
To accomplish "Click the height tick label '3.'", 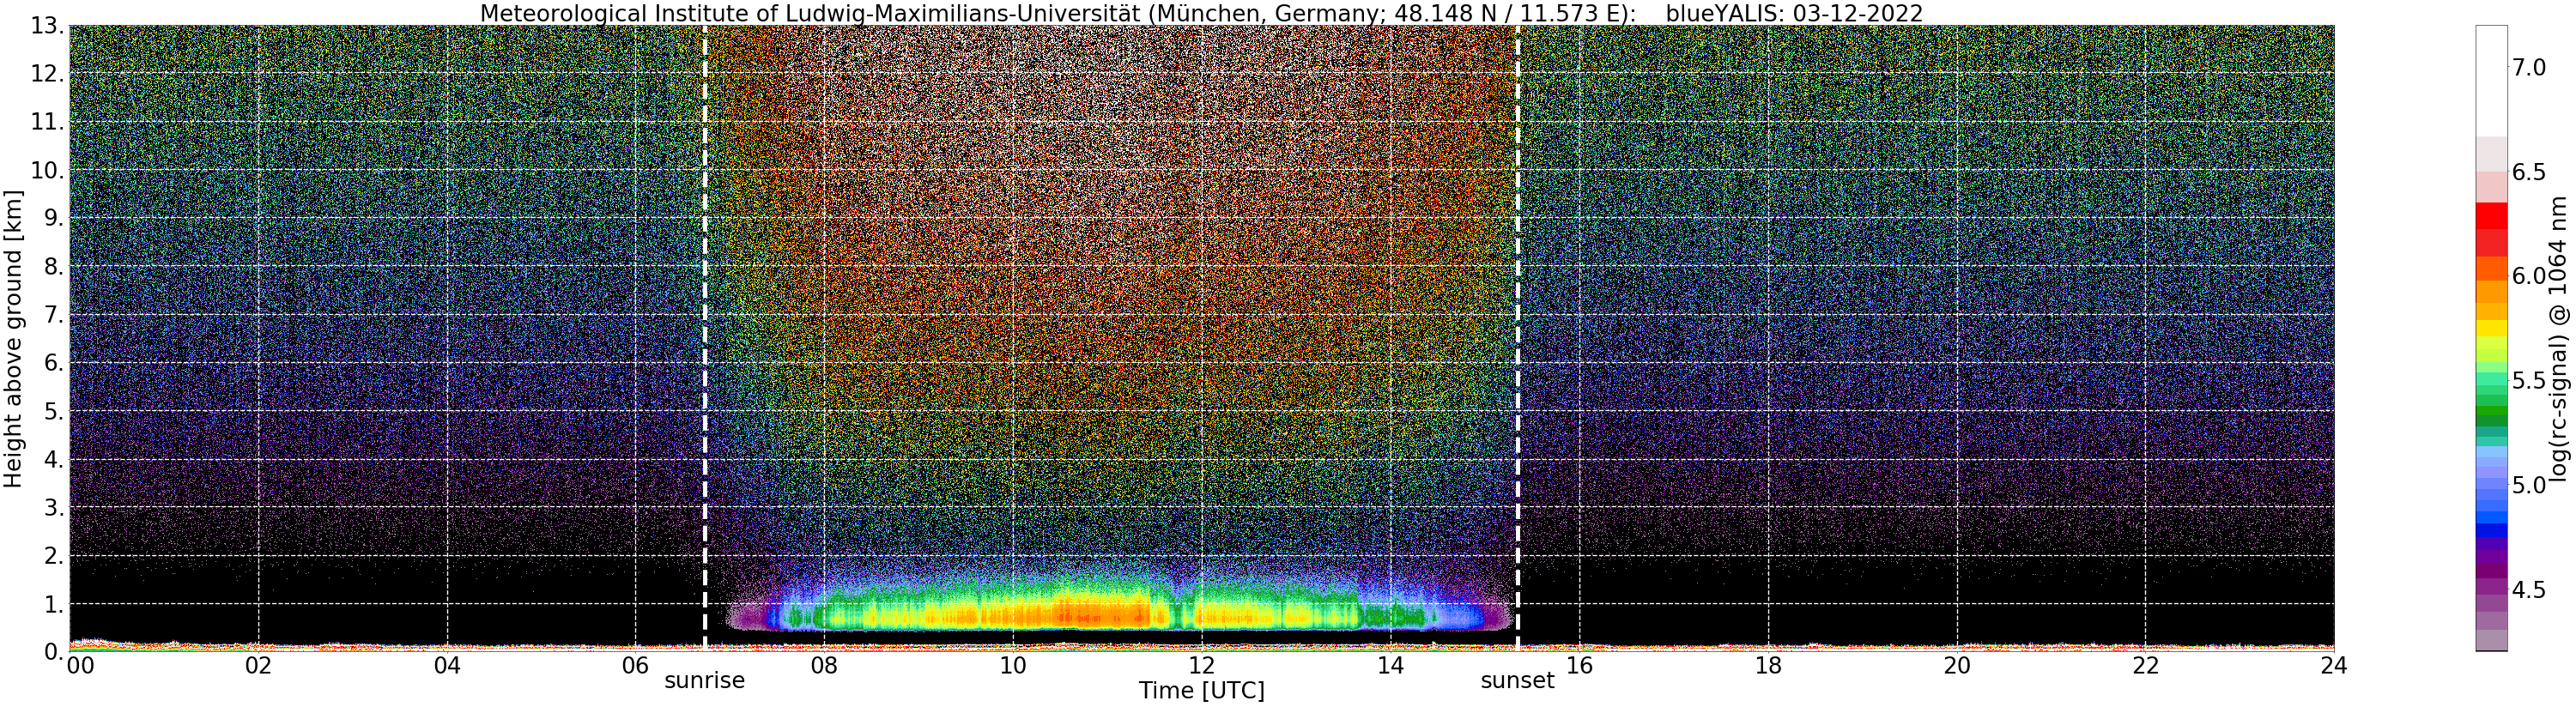I will click(x=53, y=508).
